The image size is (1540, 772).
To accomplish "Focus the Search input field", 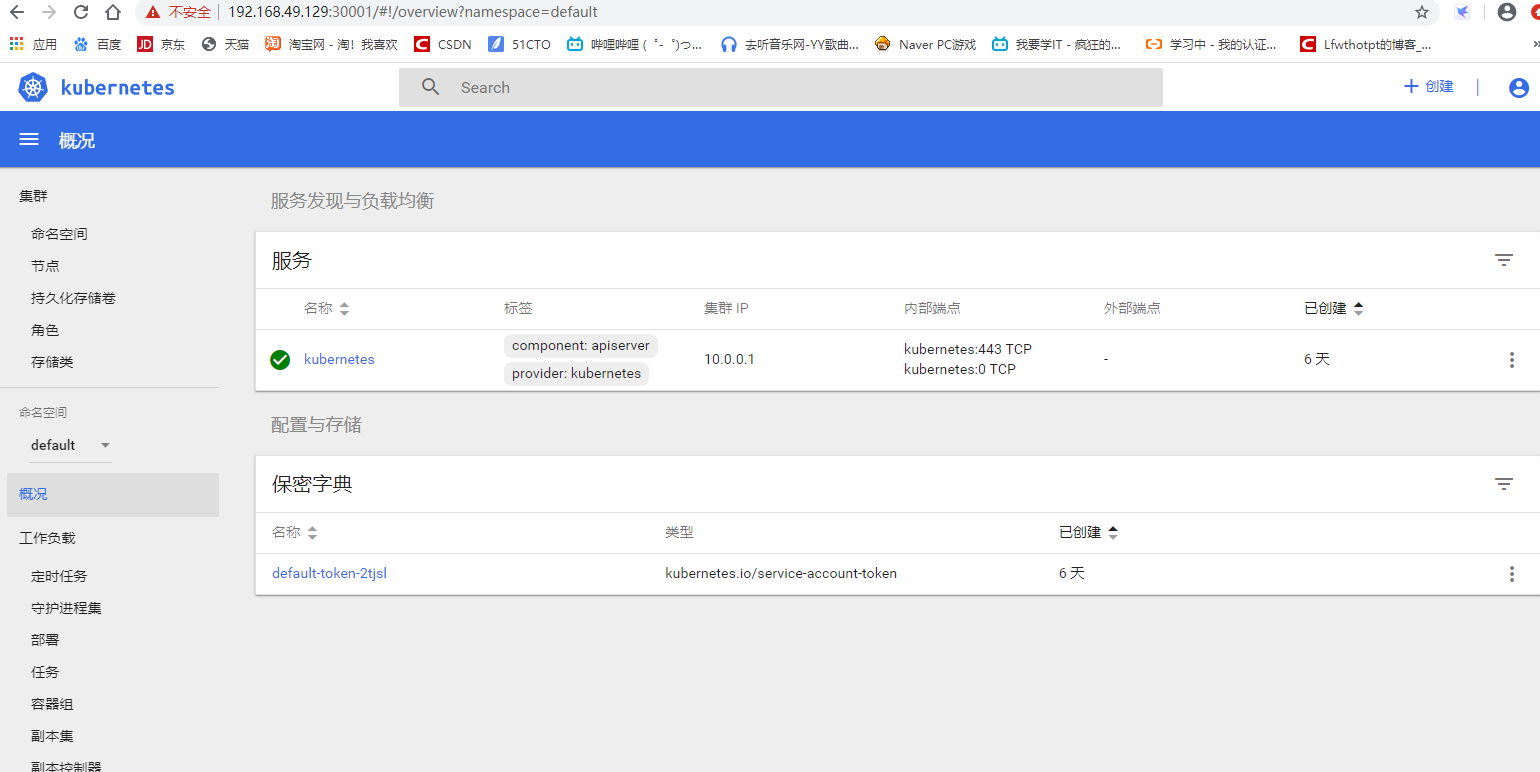I will [x=781, y=88].
